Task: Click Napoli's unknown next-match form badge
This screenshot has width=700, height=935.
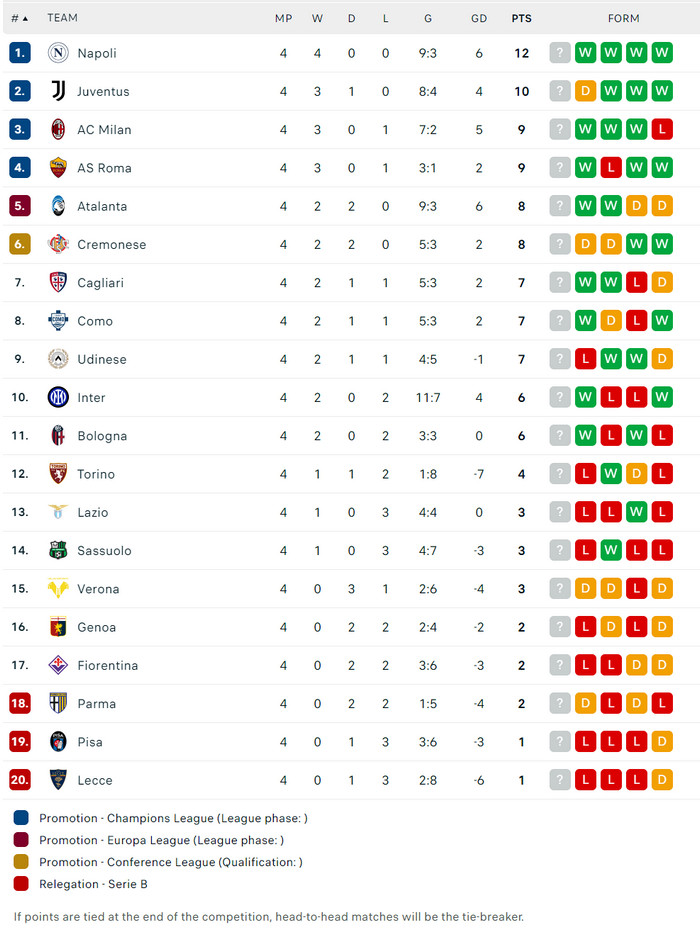Action: pyautogui.click(x=560, y=53)
